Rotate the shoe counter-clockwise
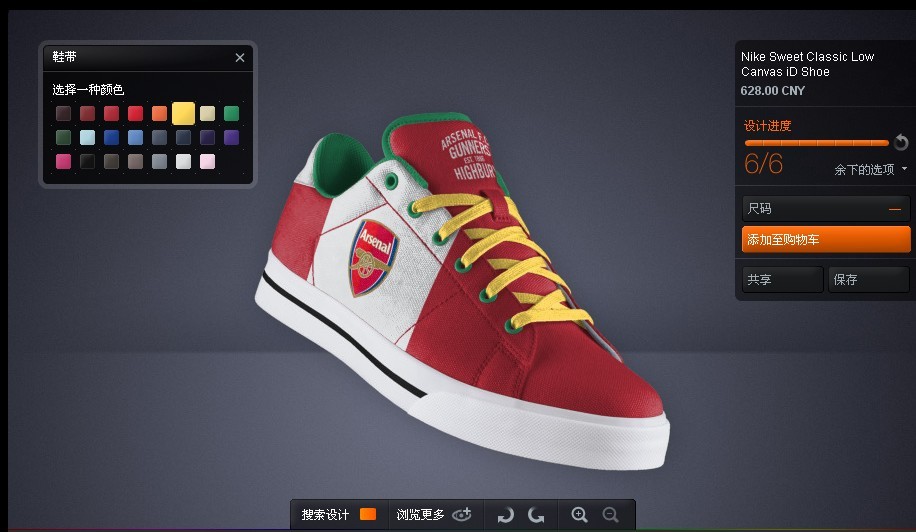 pos(505,515)
